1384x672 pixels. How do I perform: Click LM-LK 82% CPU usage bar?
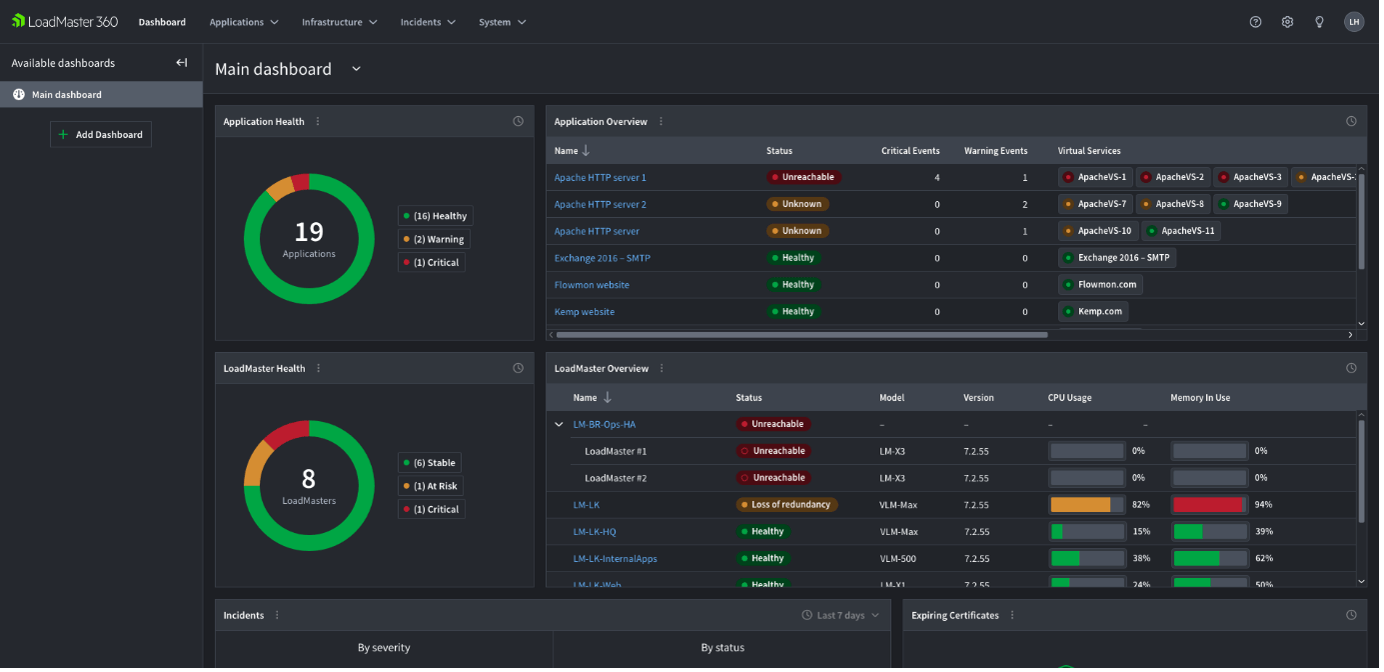[x=1089, y=506]
